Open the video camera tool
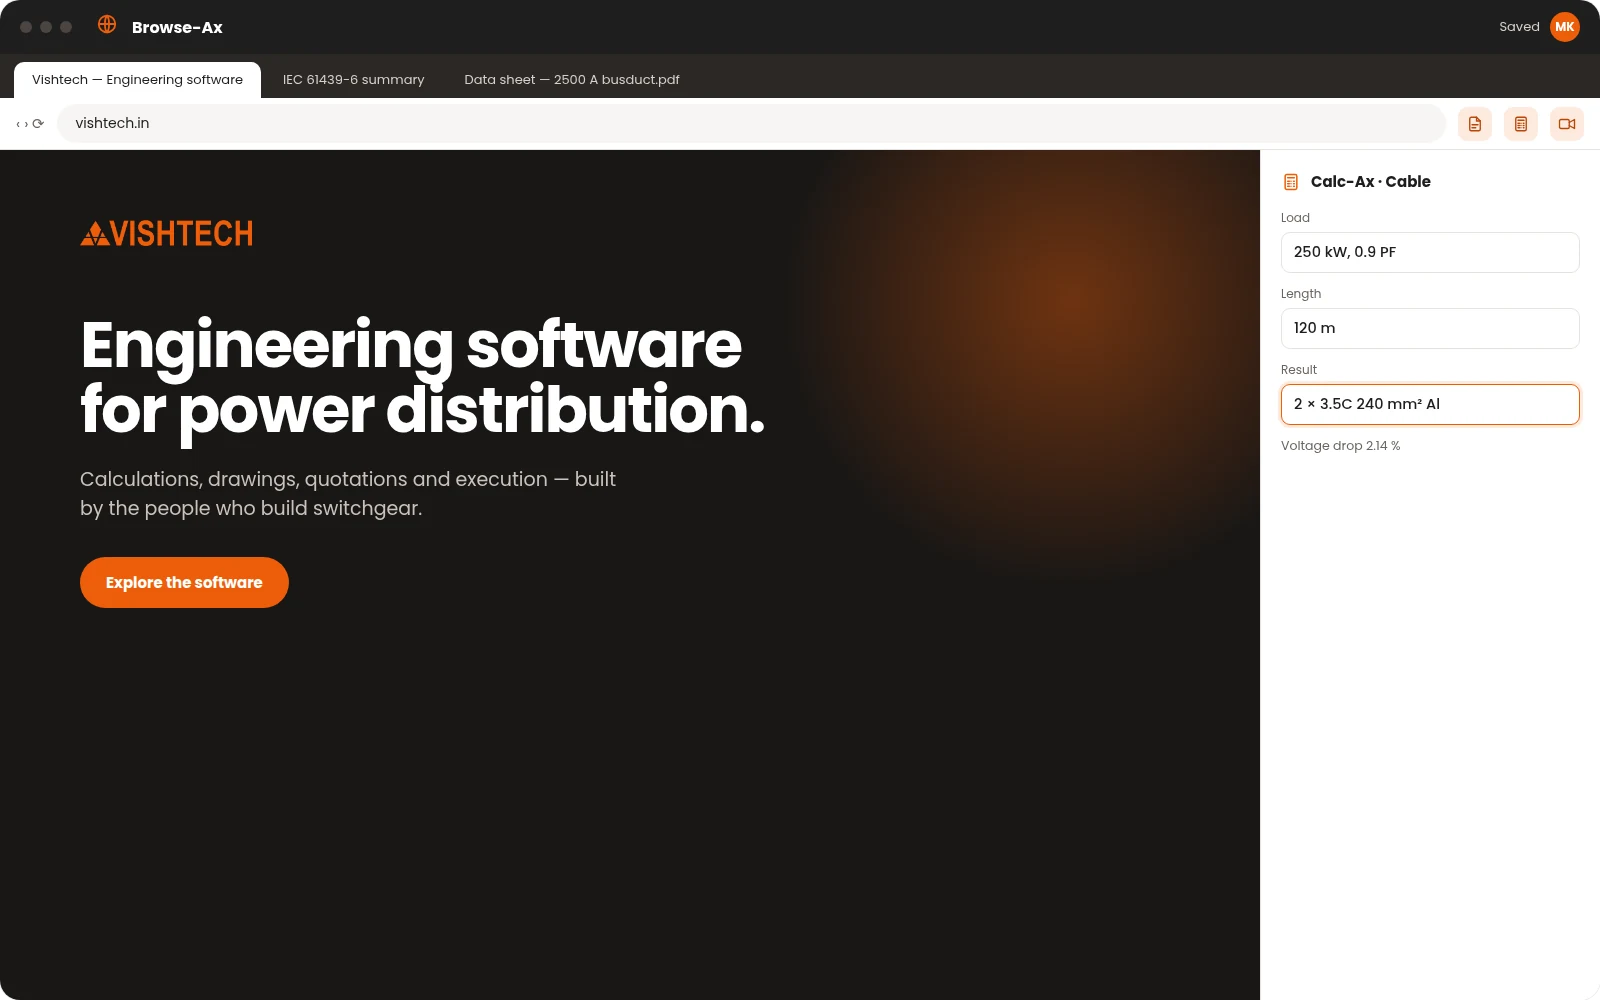The width and height of the screenshot is (1600, 1000). [1567, 124]
